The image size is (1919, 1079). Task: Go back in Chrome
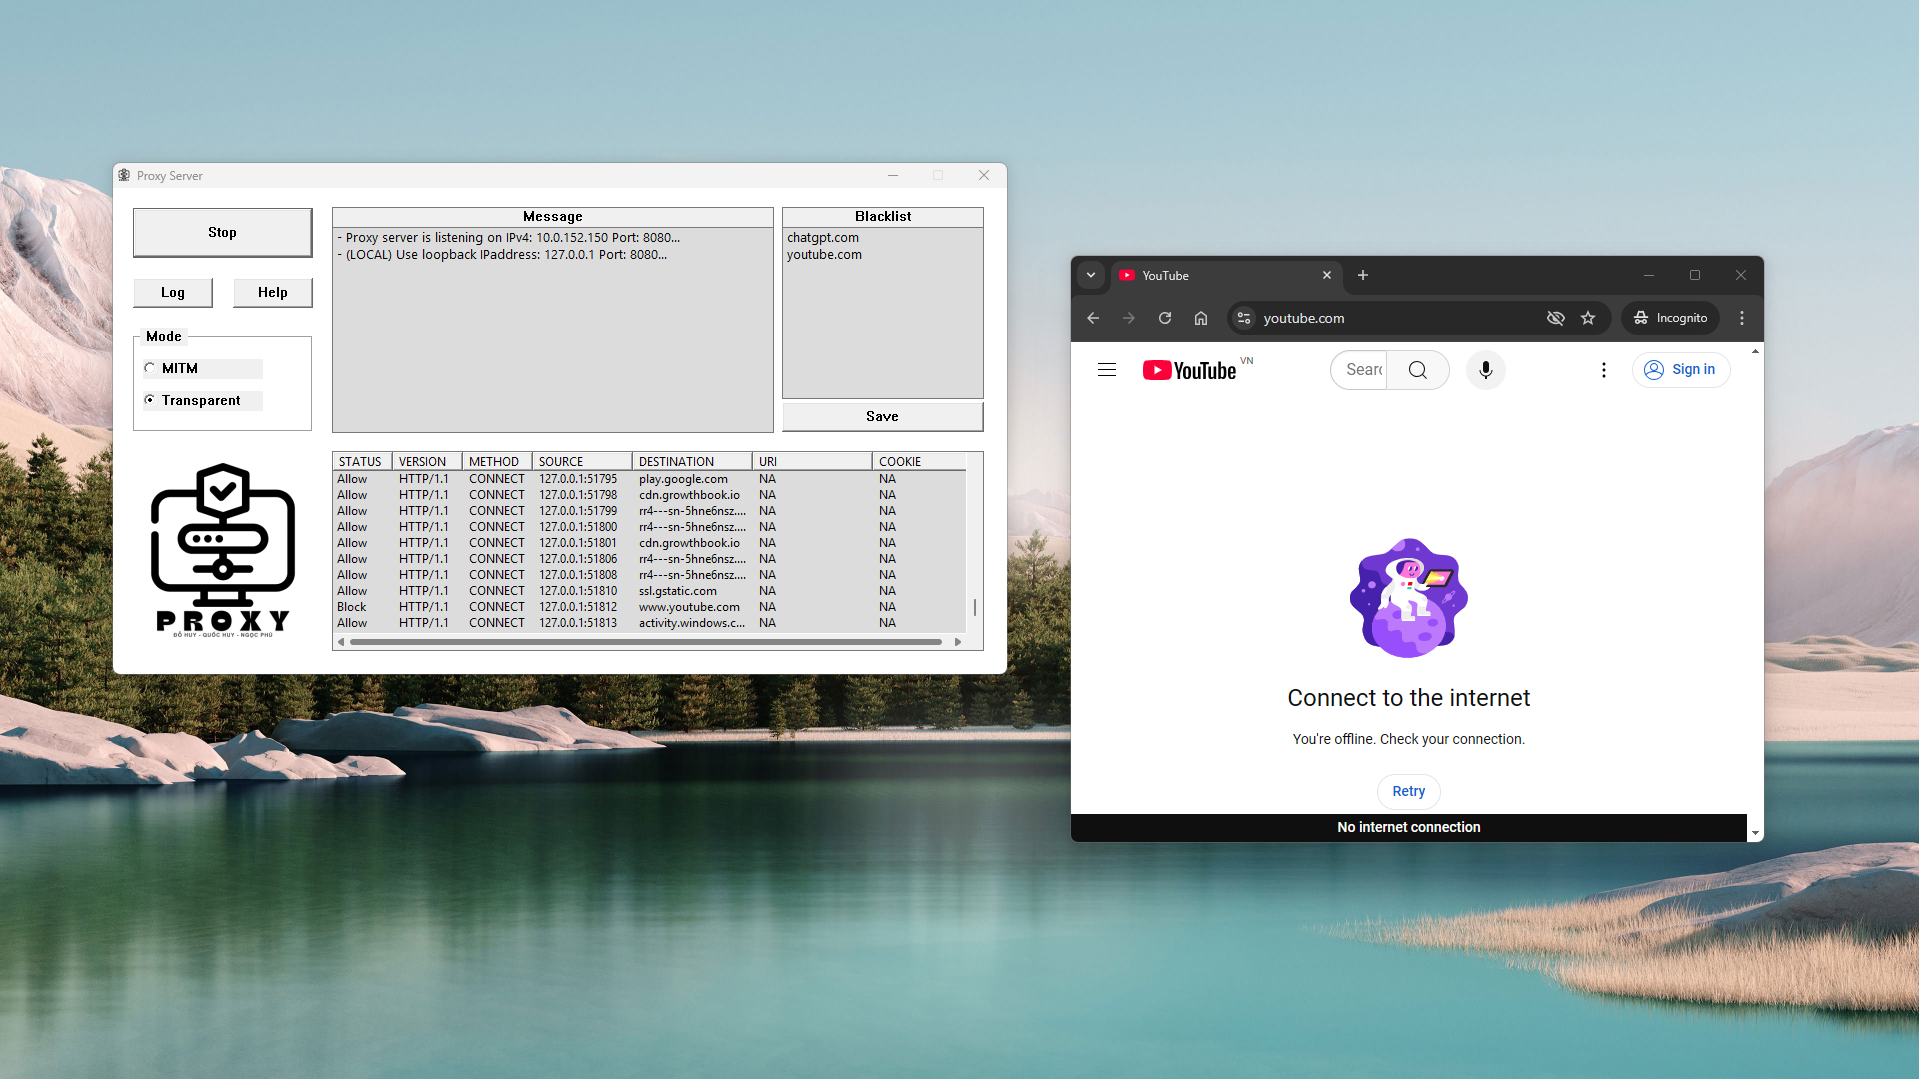point(1093,318)
